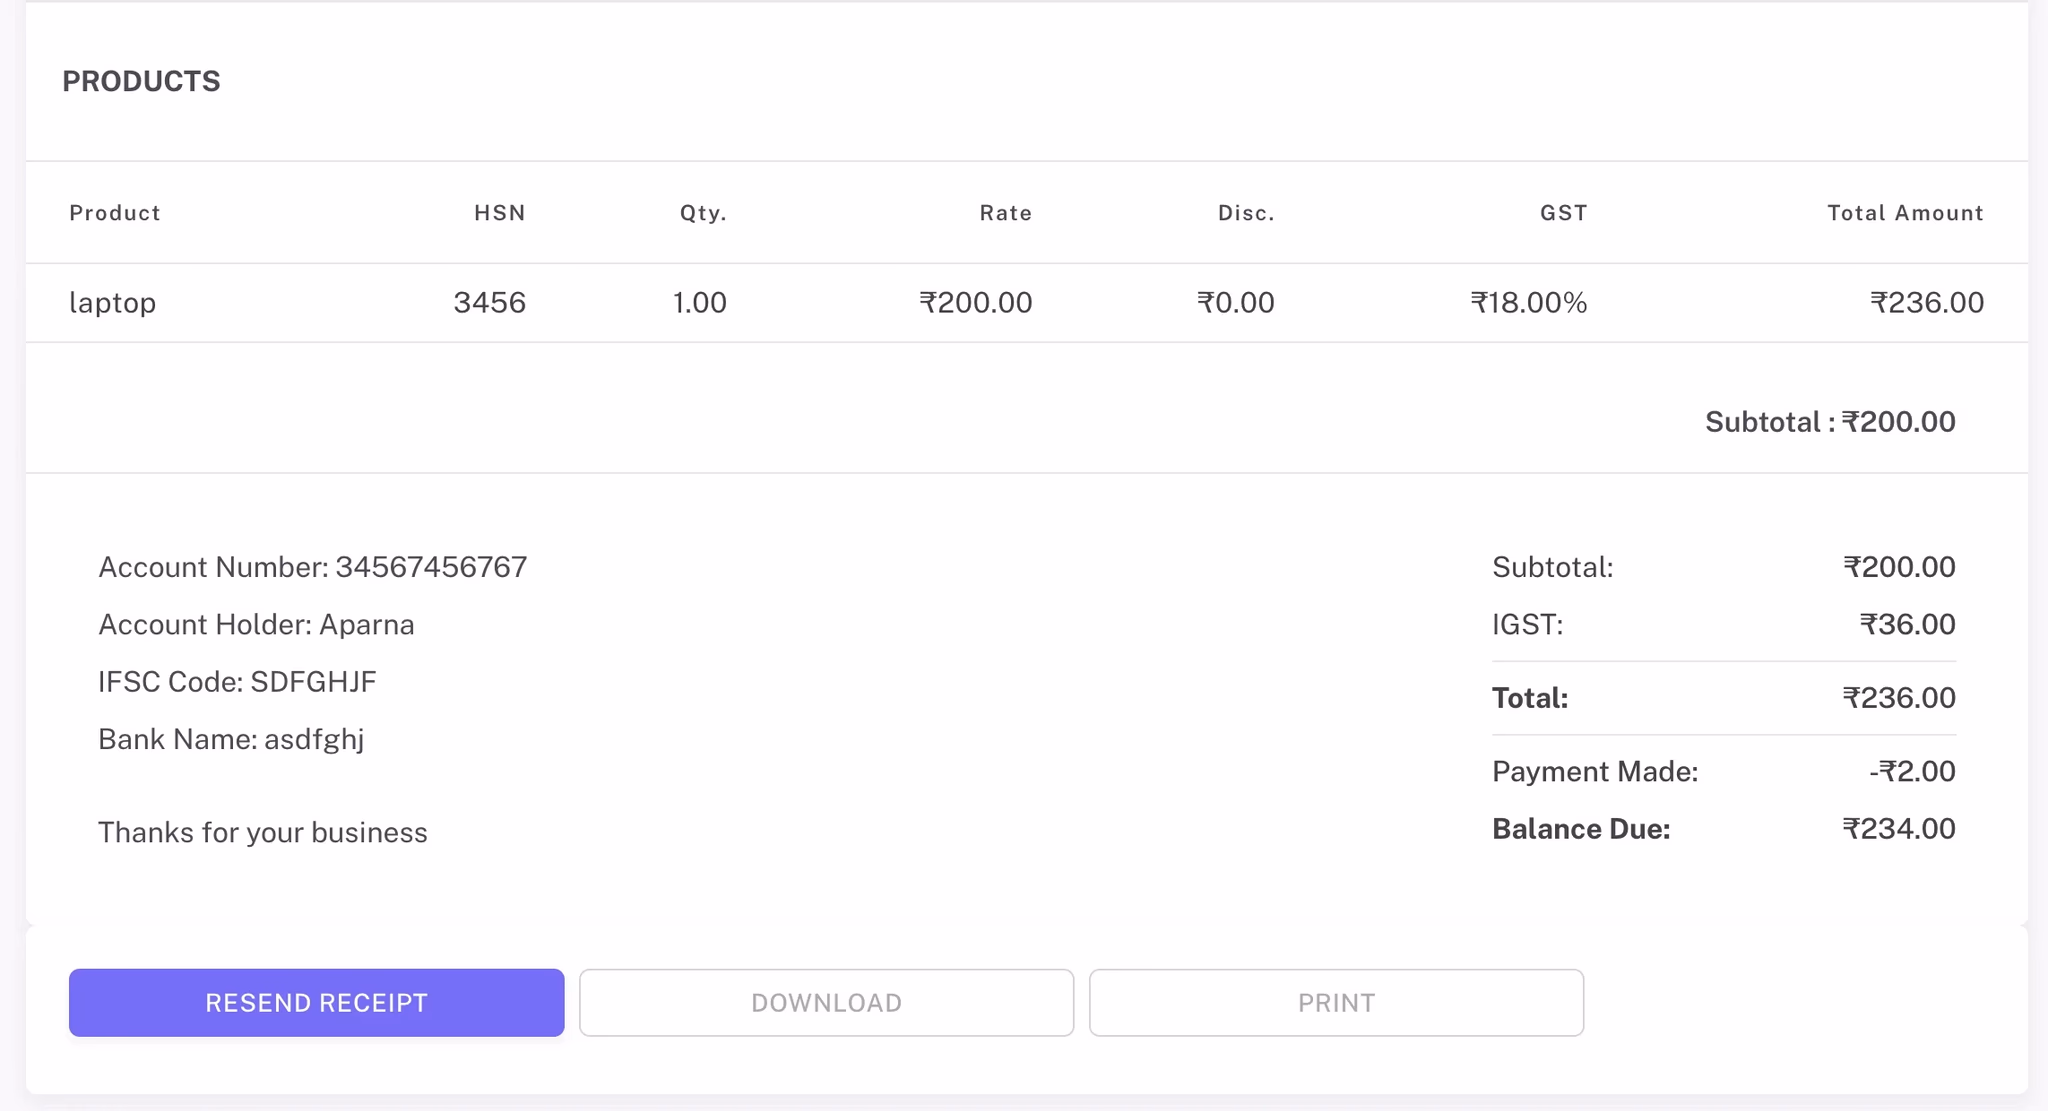Click the IGST value ₹36.00
The width and height of the screenshot is (2048, 1111).
click(x=1907, y=624)
